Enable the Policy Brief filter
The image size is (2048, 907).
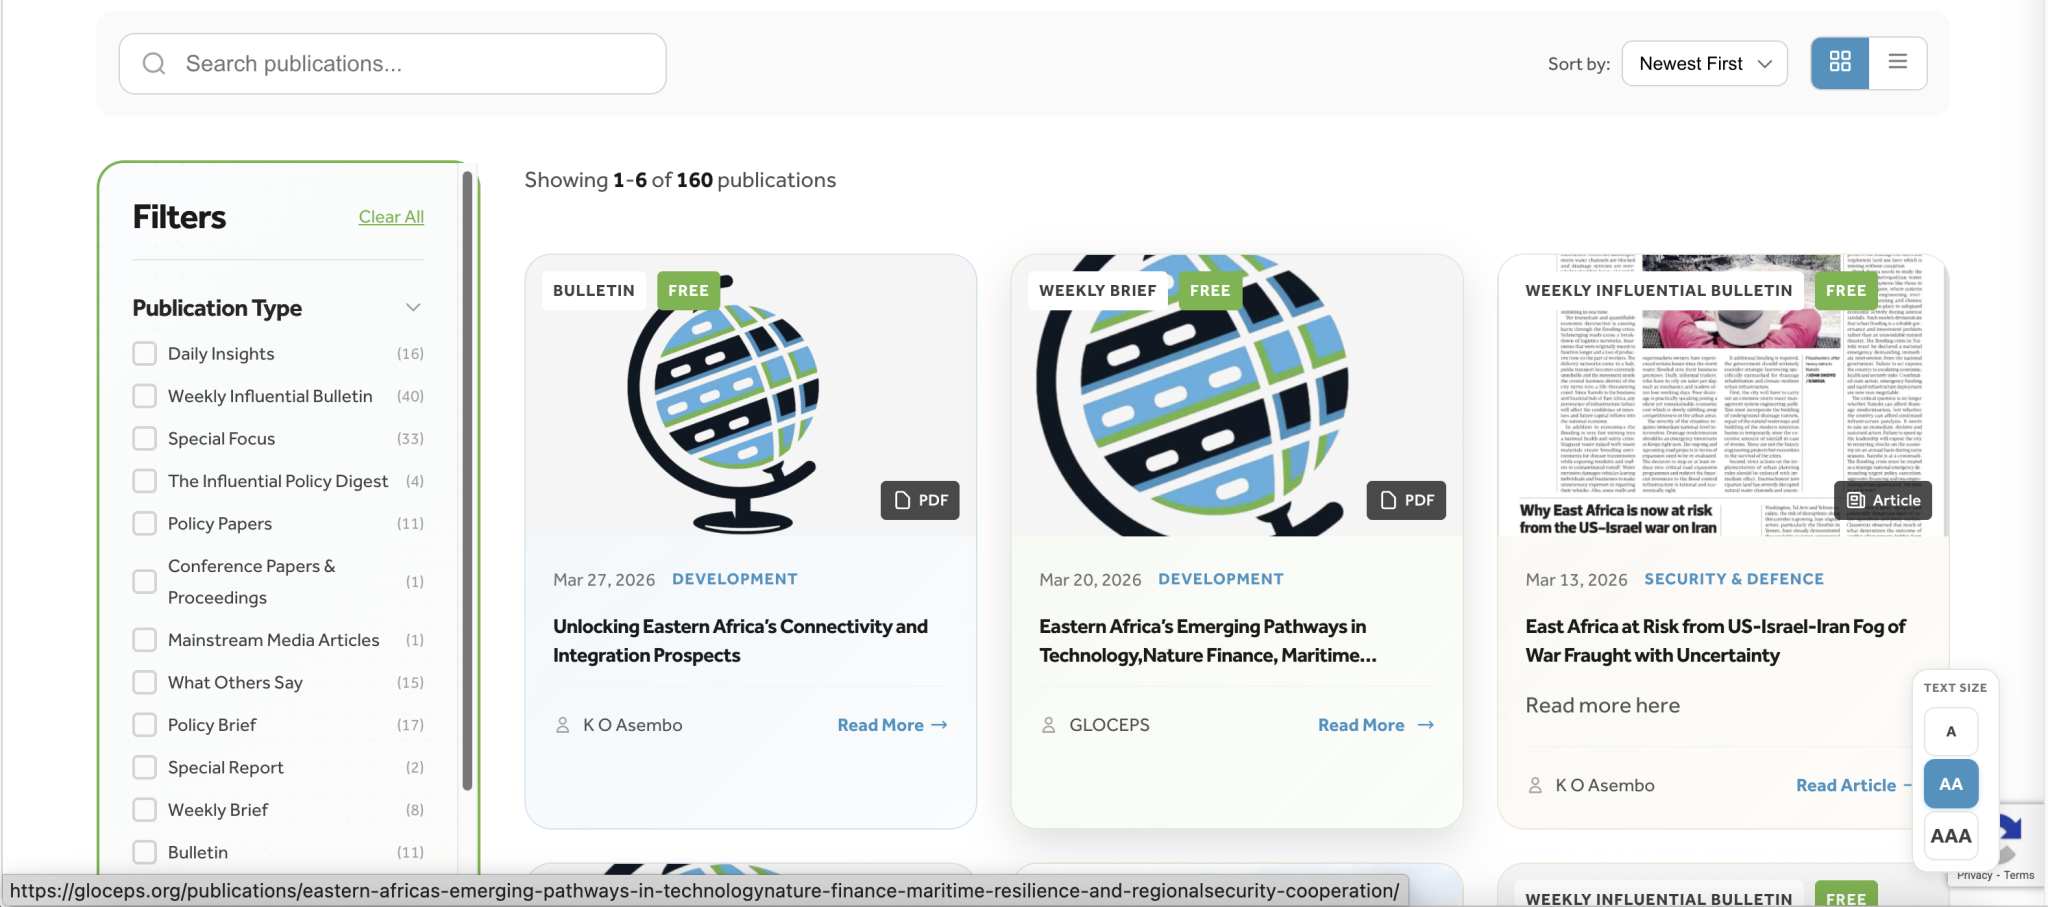tap(145, 725)
